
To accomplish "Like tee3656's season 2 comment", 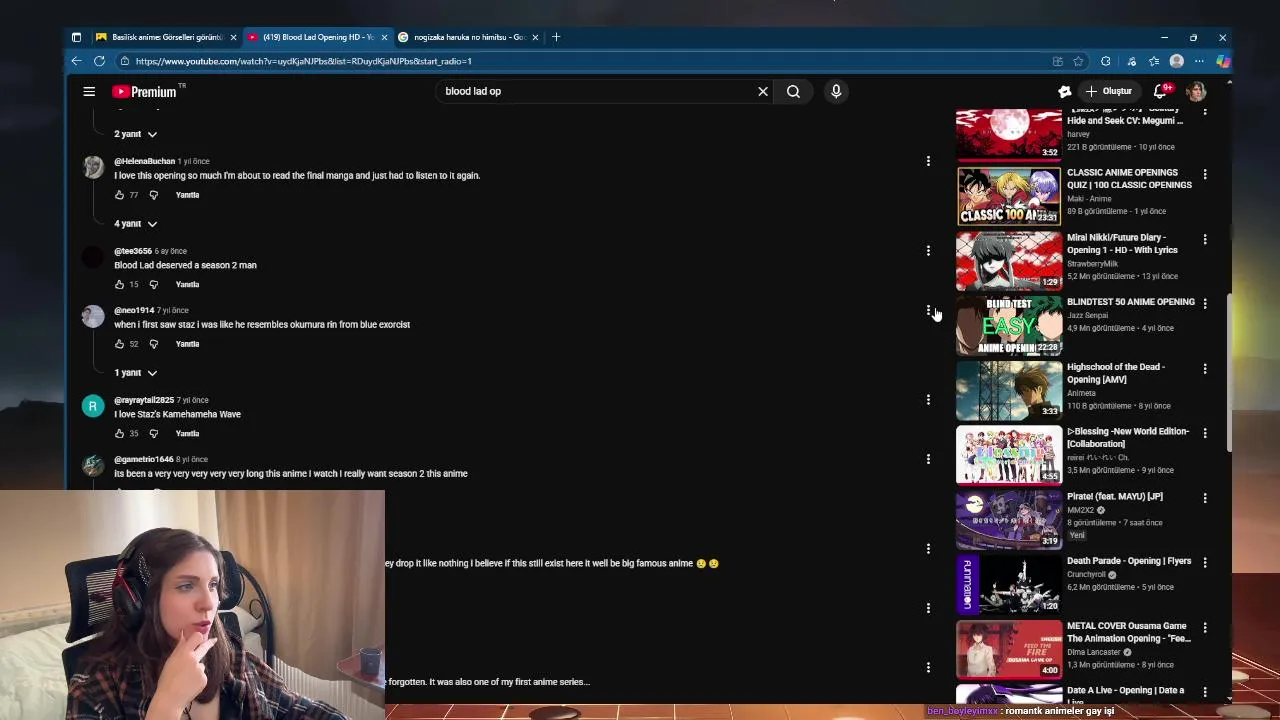I will click(119, 284).
